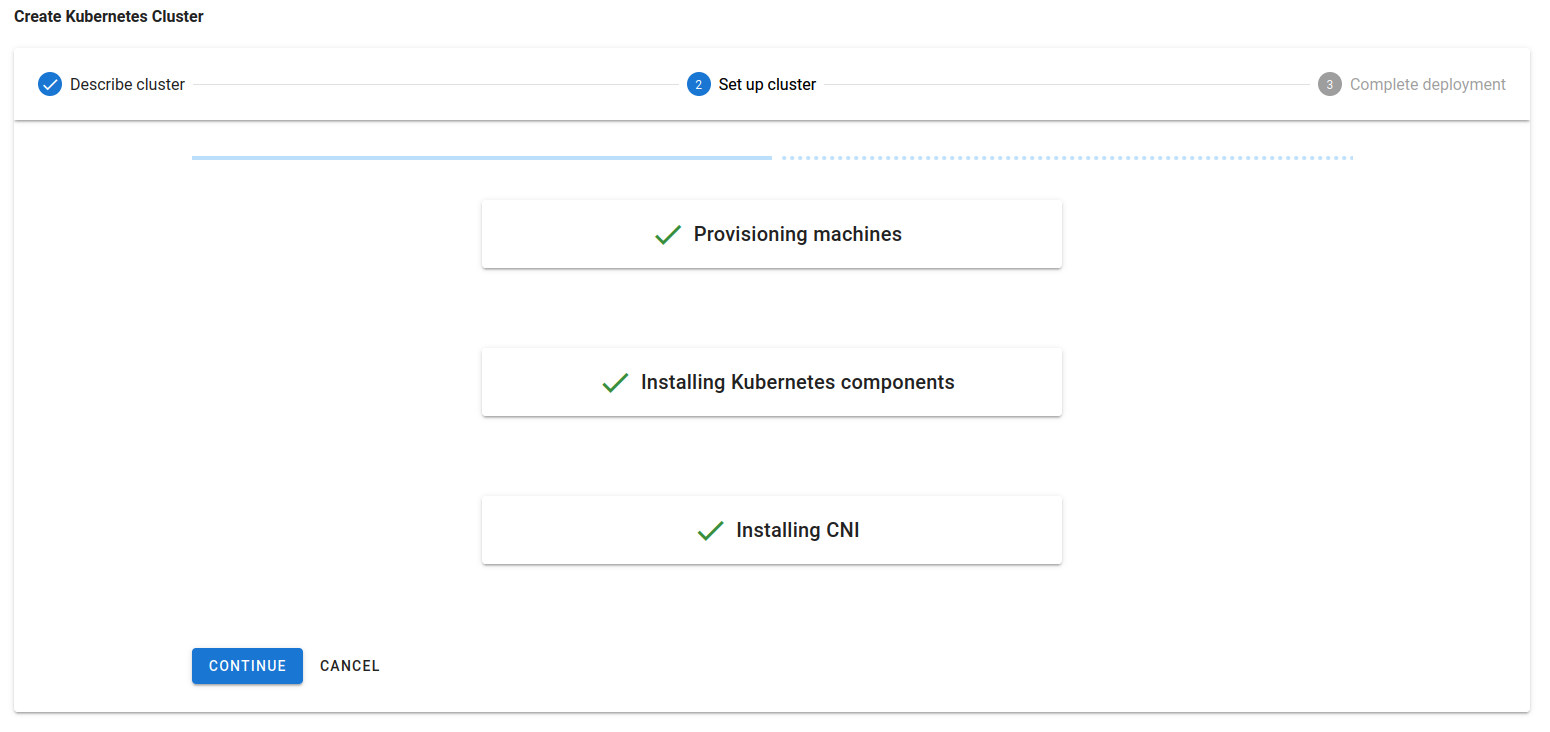The width and height of the screenshot is (1550, 732).
Task: Click the solid portion of the progress bar
Action: [x=480, y=157]
